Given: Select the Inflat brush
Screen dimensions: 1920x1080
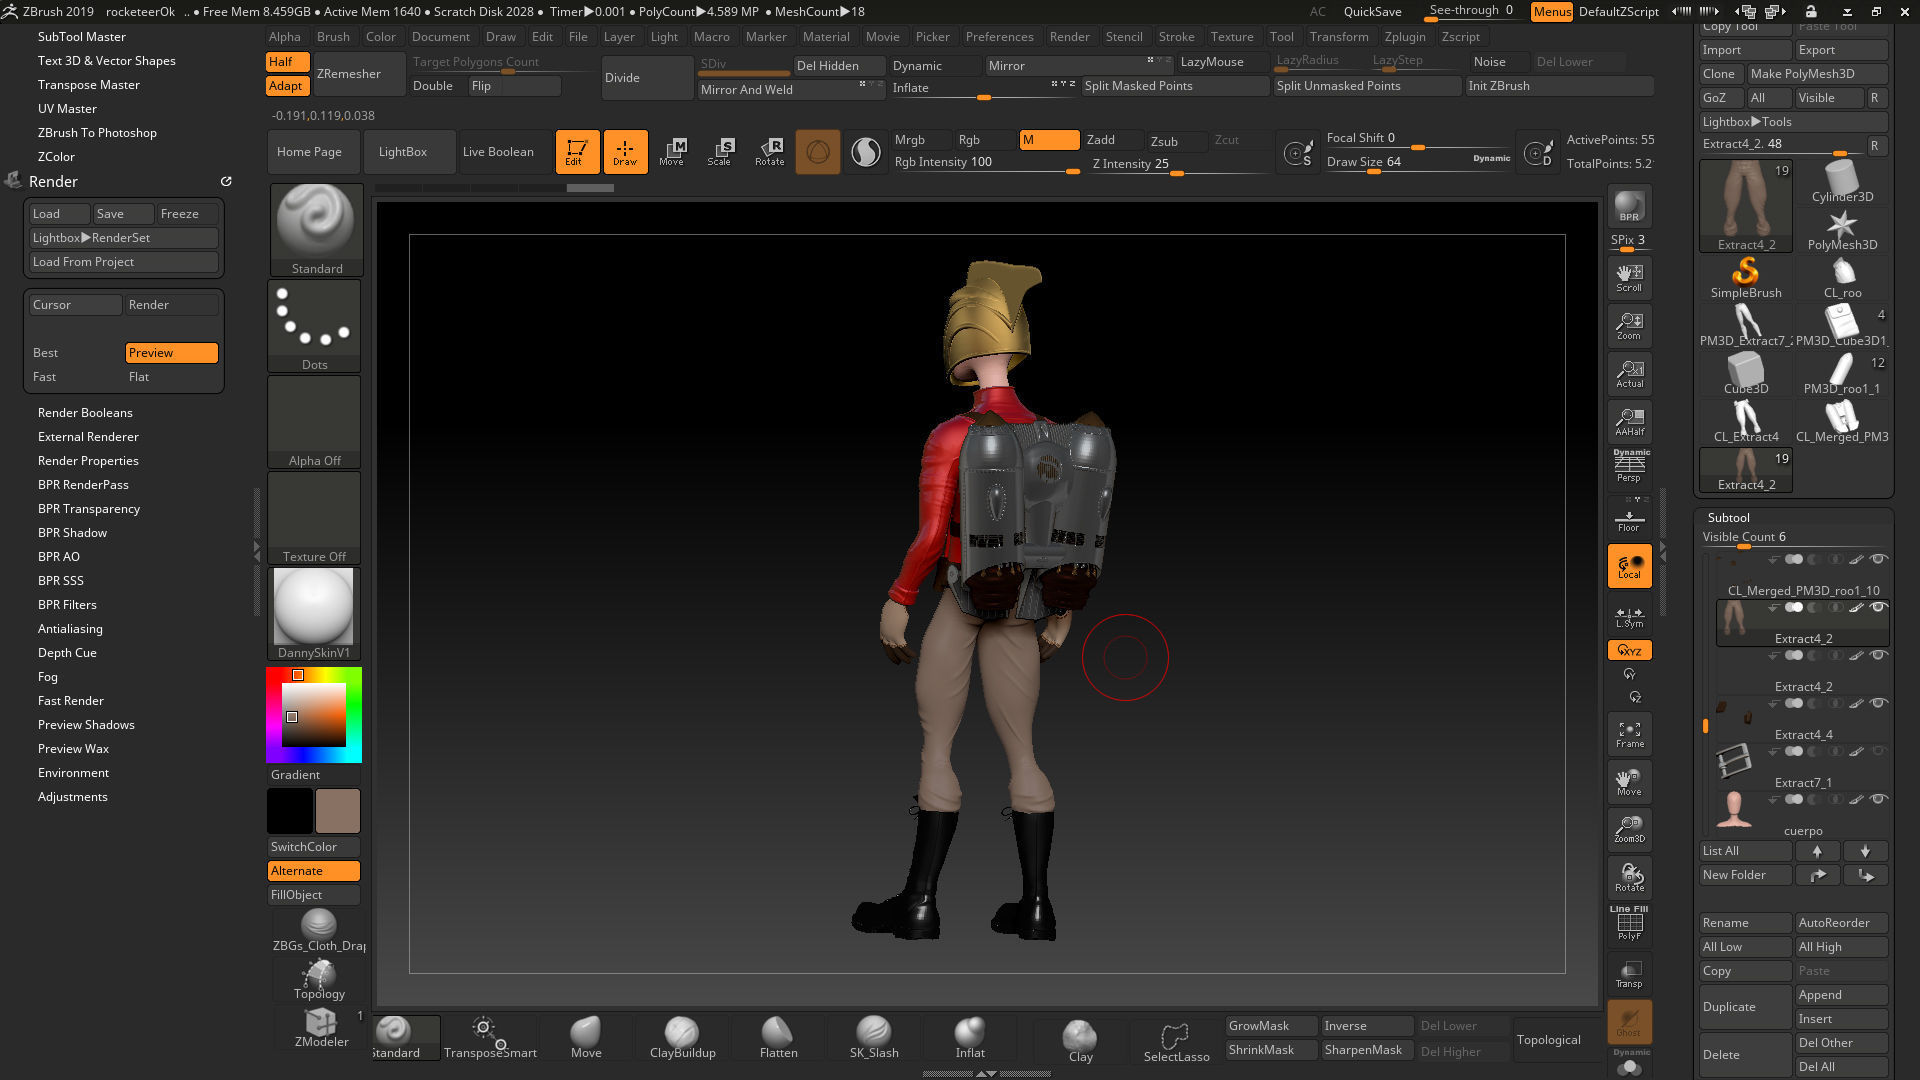Looking at the screenshot, I should point(970,1037).
